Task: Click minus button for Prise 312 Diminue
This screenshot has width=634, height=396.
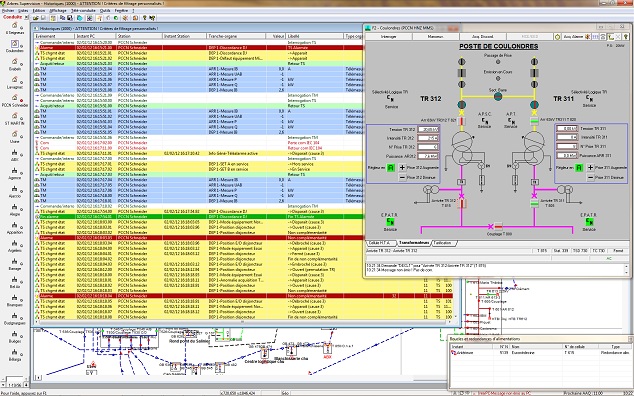Action: point(402,177)
